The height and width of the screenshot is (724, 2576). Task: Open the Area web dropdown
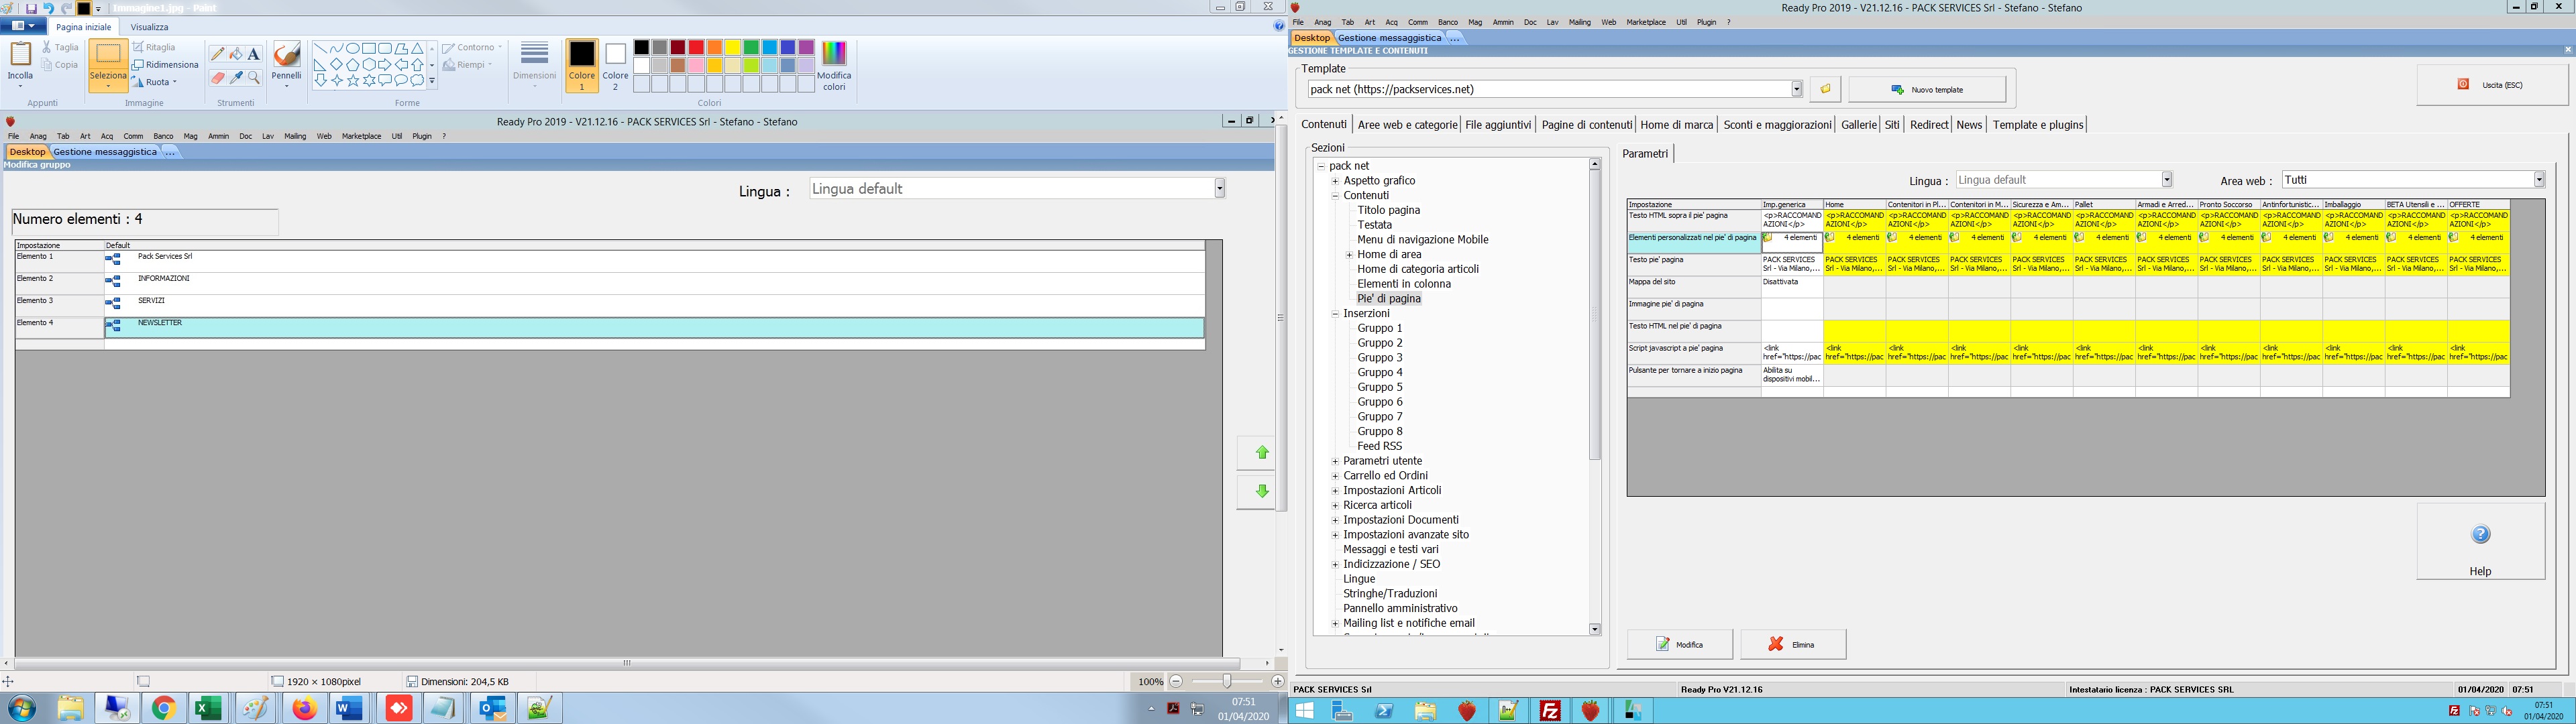pyautogui.click(x=2538, y=180)
